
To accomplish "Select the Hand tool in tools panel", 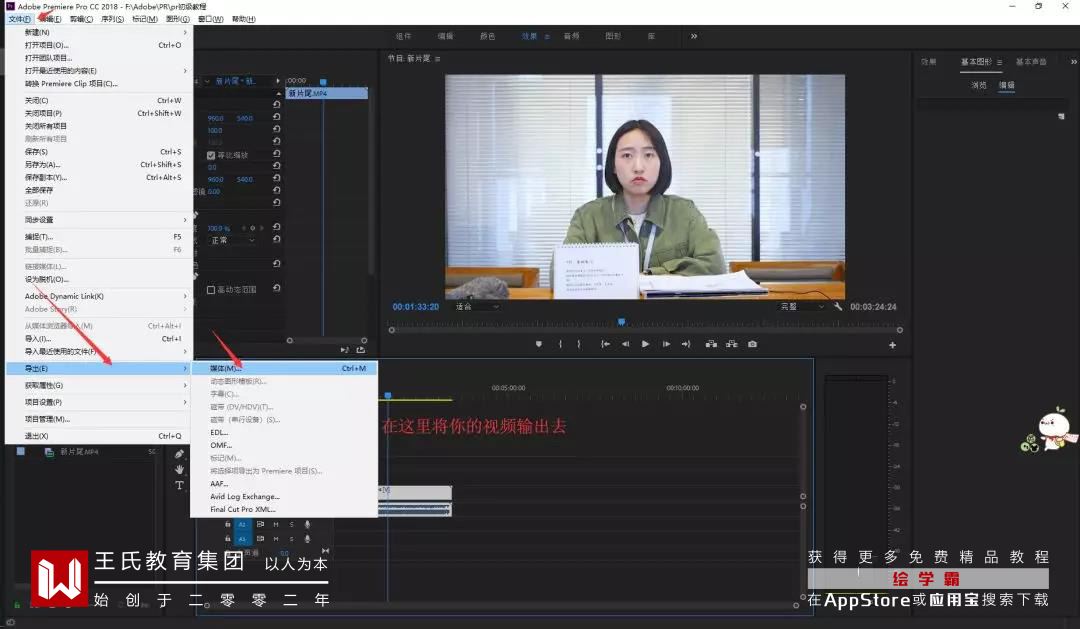I will click(179, 470).
